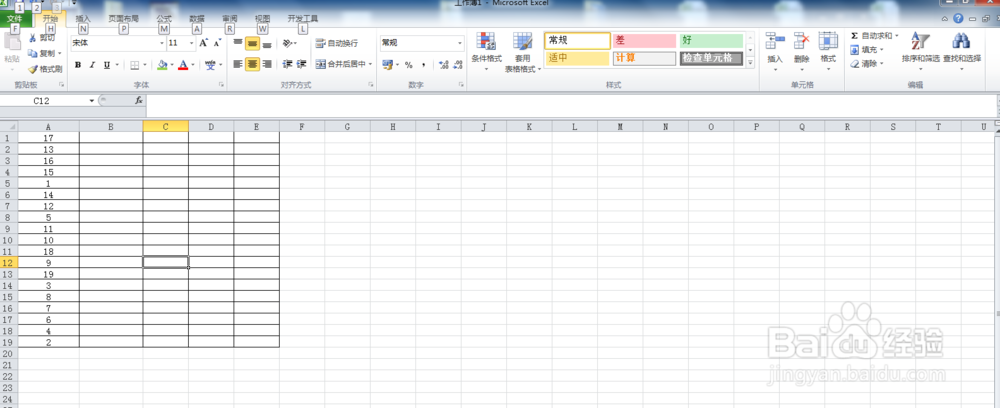Click the phonetic guide (wén) icon
Viewport: 1000px width, 408px height.
pyautogui.click(x=210, y=64)
